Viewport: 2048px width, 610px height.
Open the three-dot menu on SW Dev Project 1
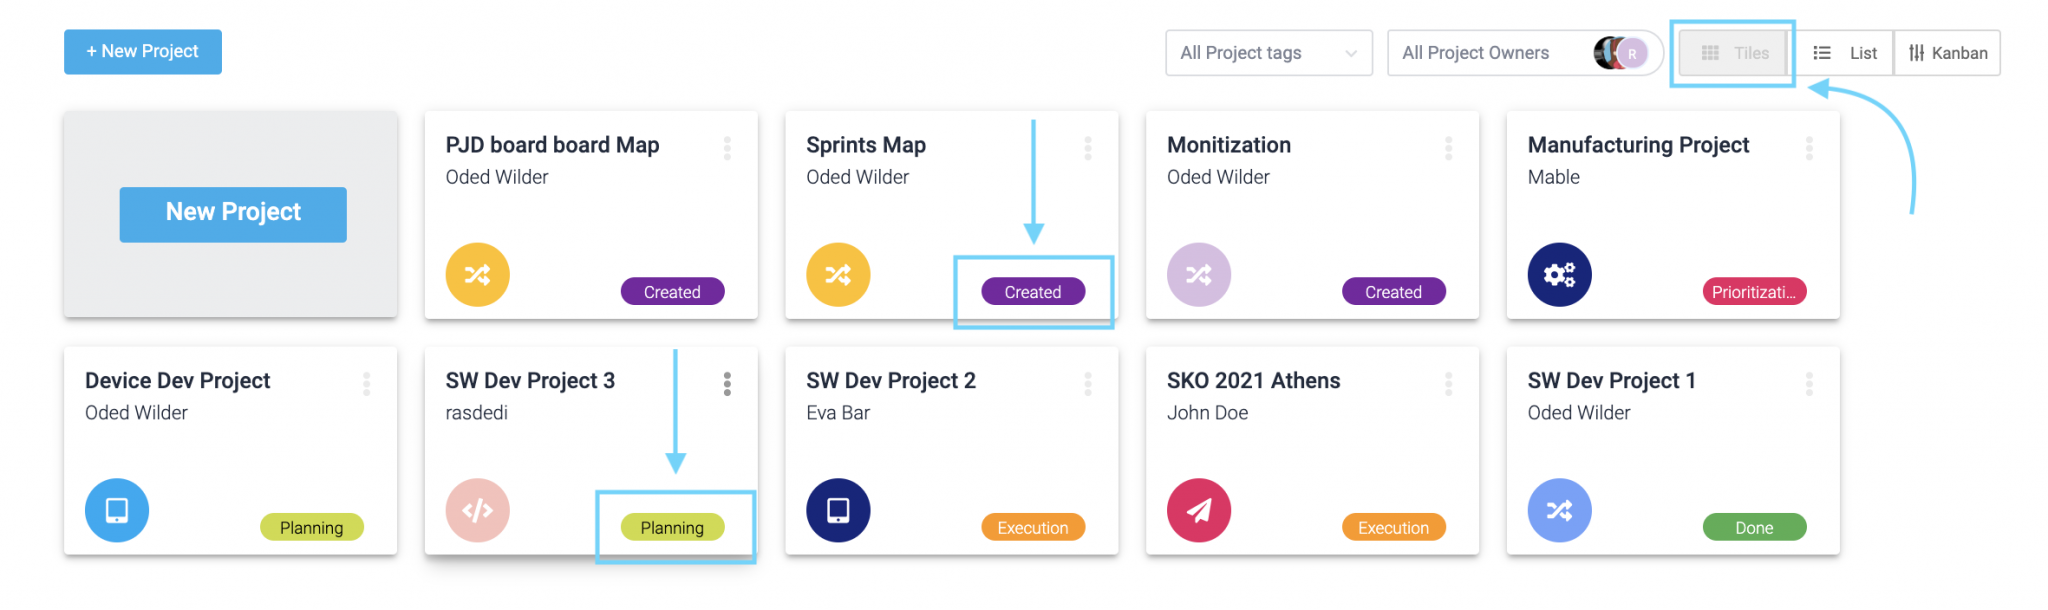click(1809, 384)
